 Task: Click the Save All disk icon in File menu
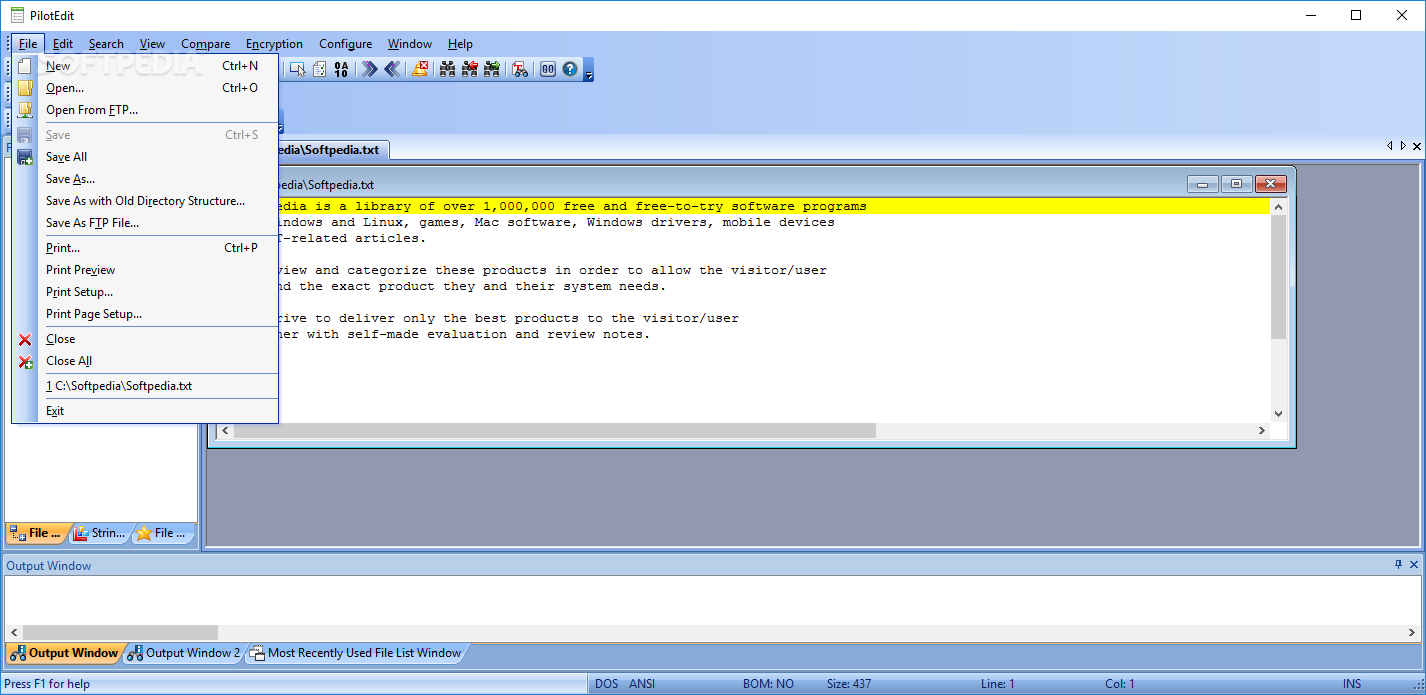pos(25,157)
